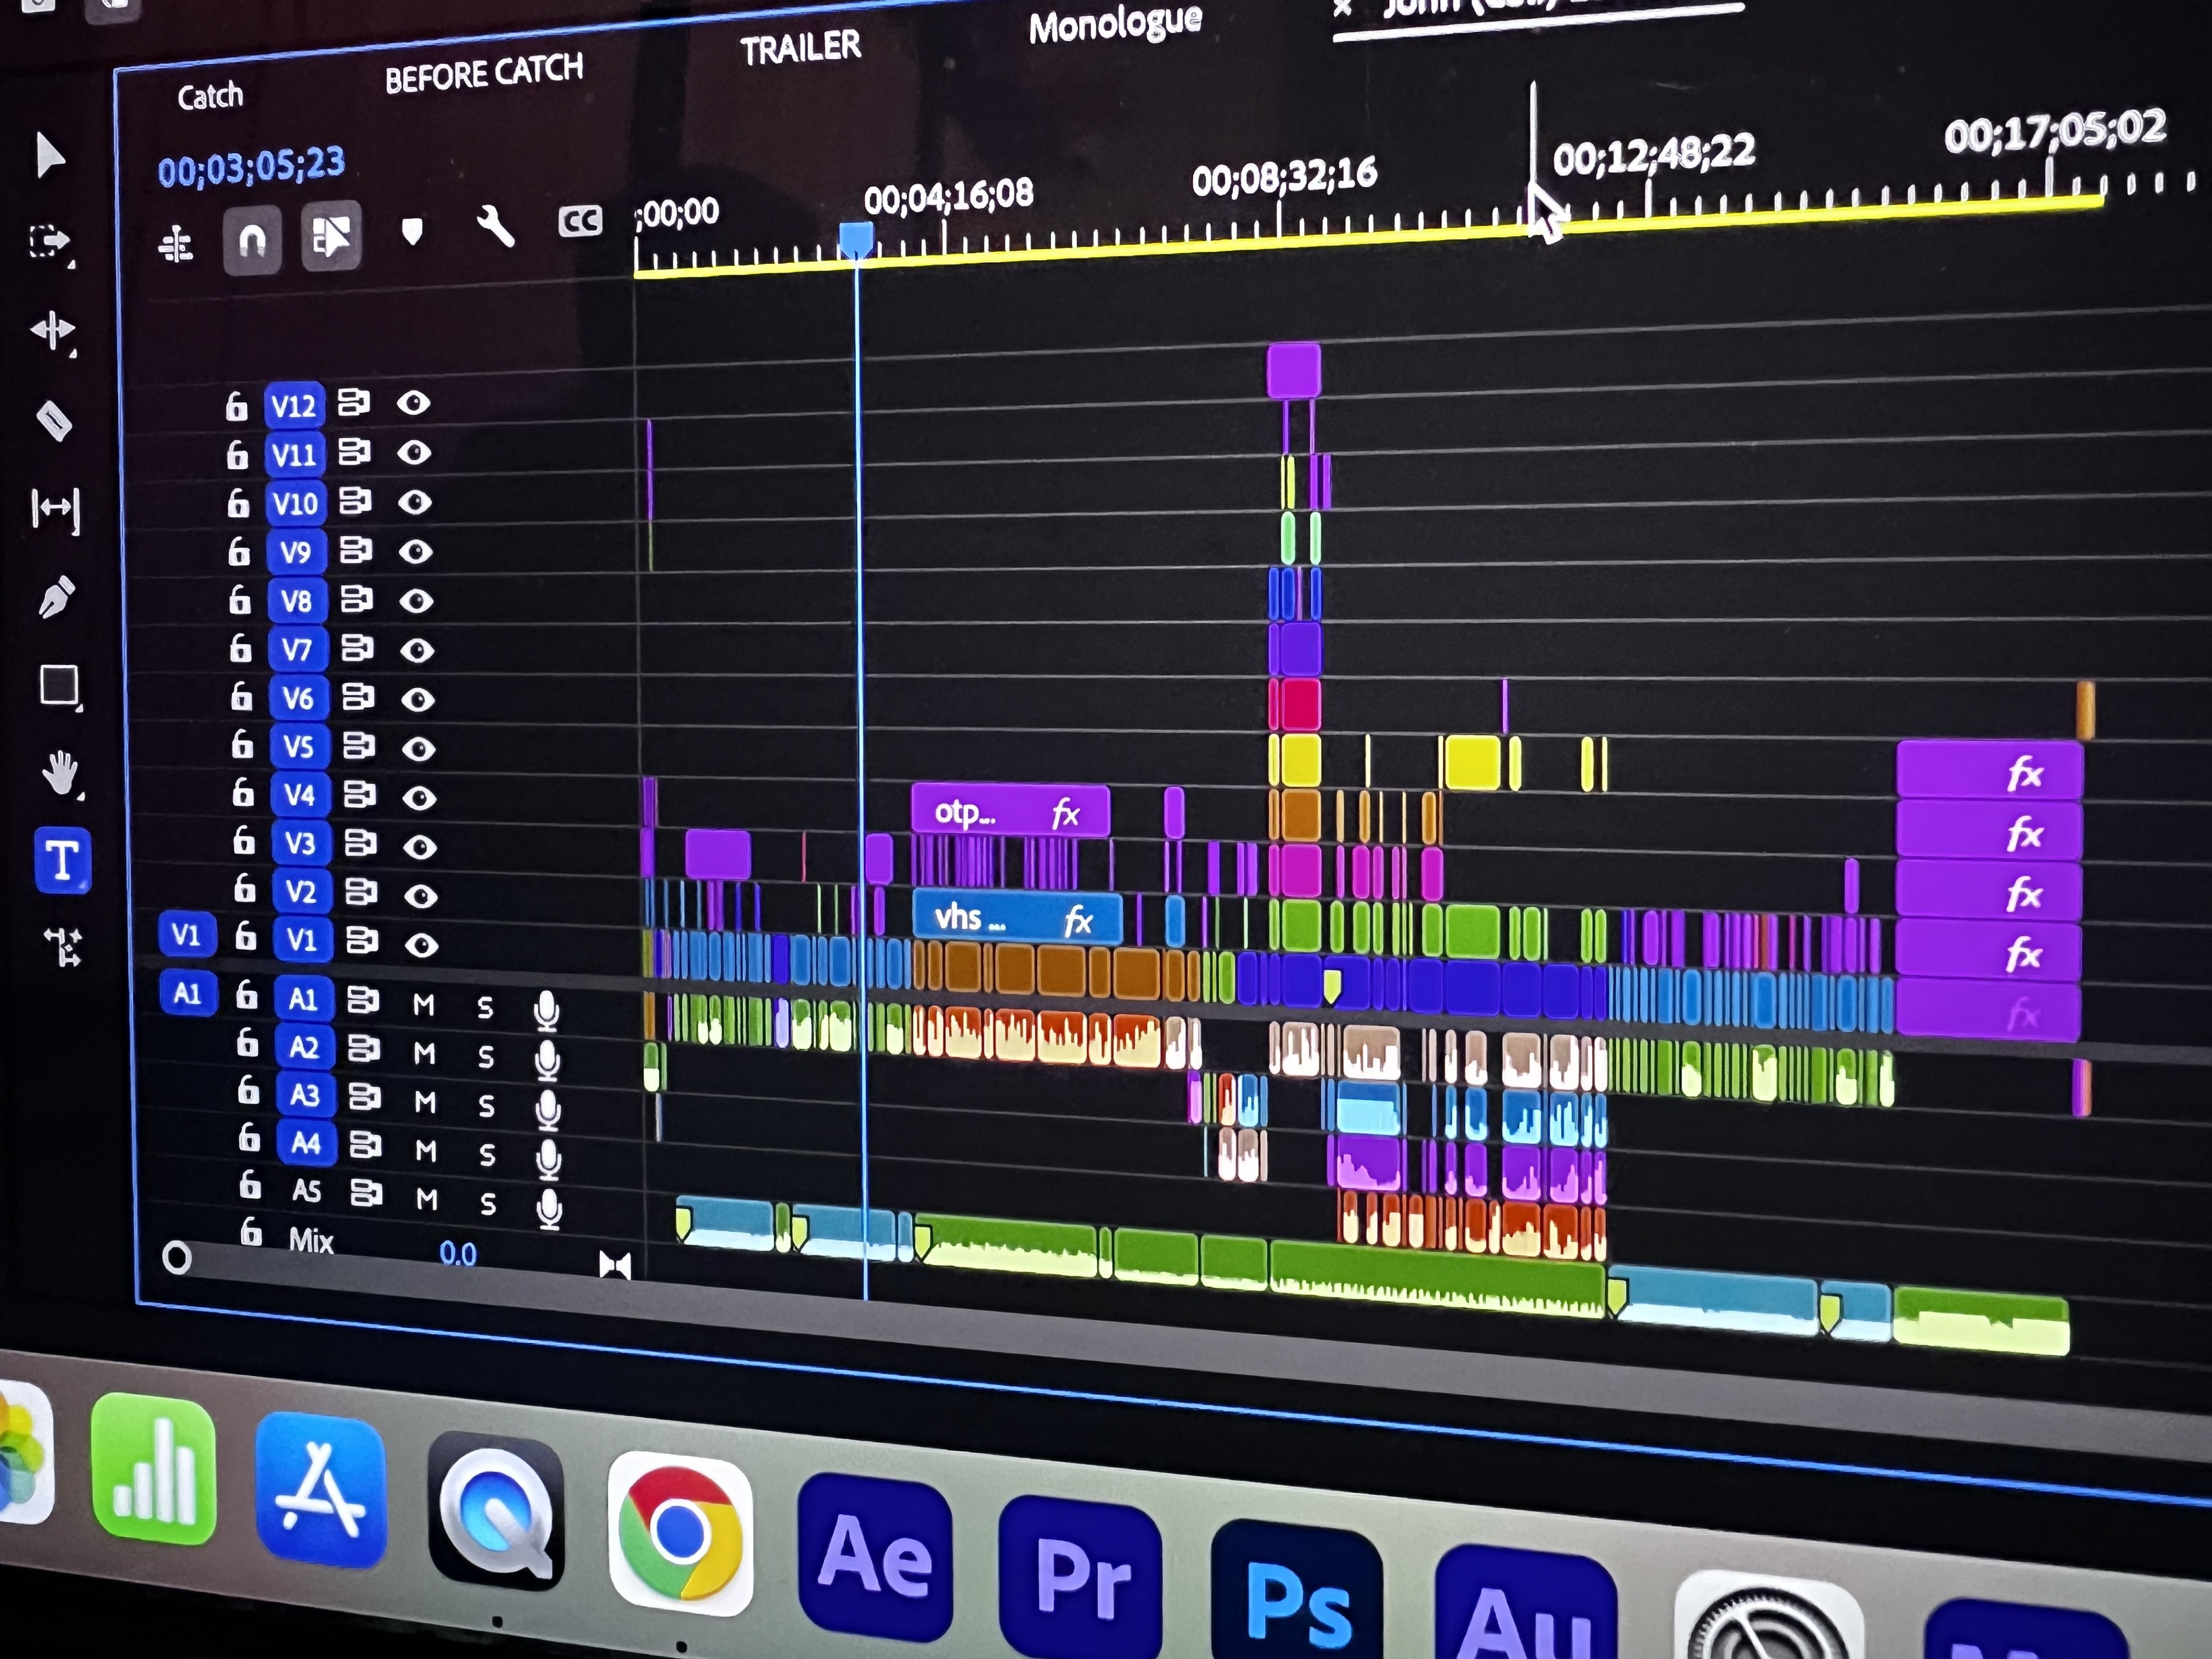The image size is (2212, 1659).
Task: Click the playhead timecode 00;03;05;23
Action: (251, 167)
